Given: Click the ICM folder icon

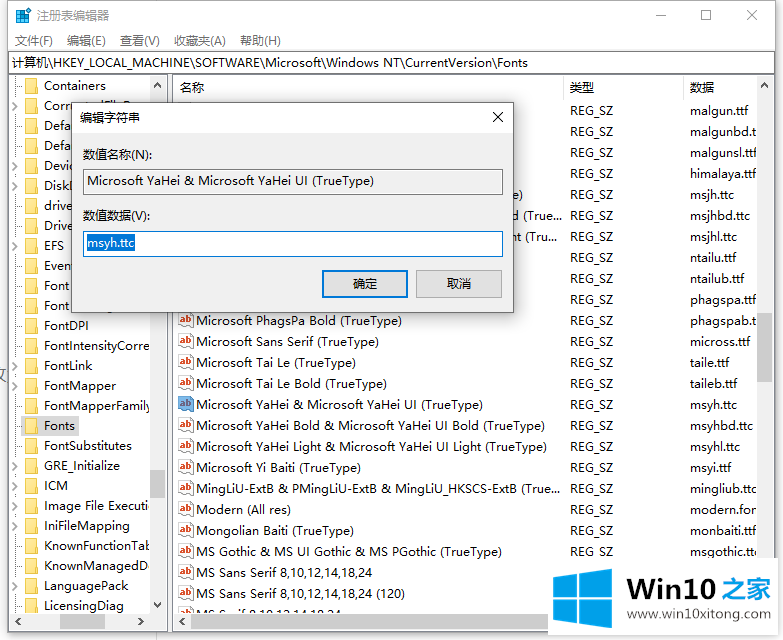Looking at the screenshot, I should tap(31, 485).
